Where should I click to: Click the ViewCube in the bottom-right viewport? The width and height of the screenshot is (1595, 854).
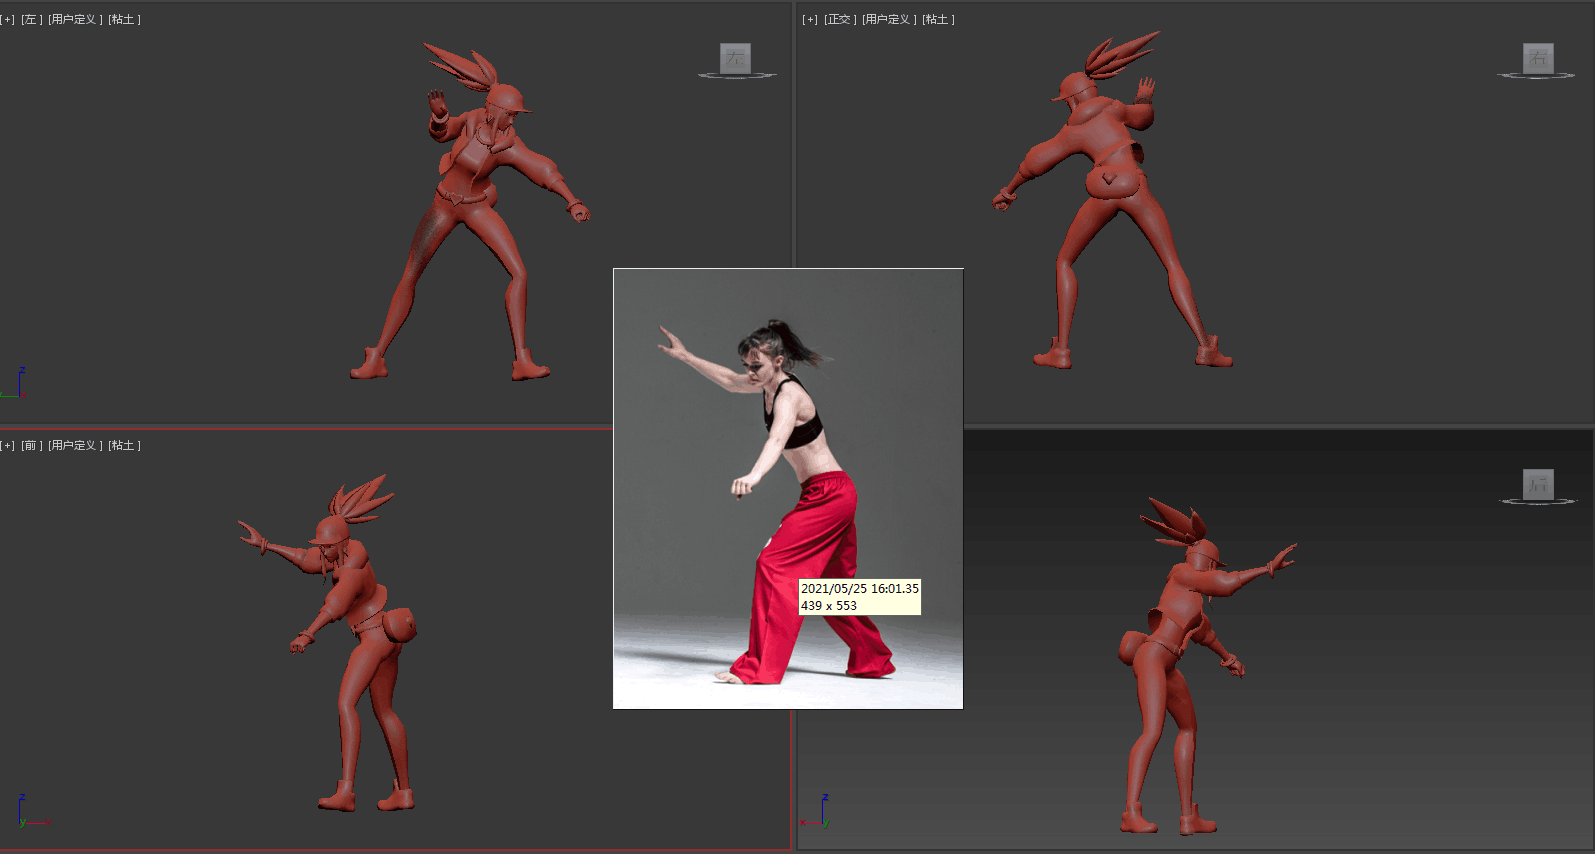point(1538,485)
